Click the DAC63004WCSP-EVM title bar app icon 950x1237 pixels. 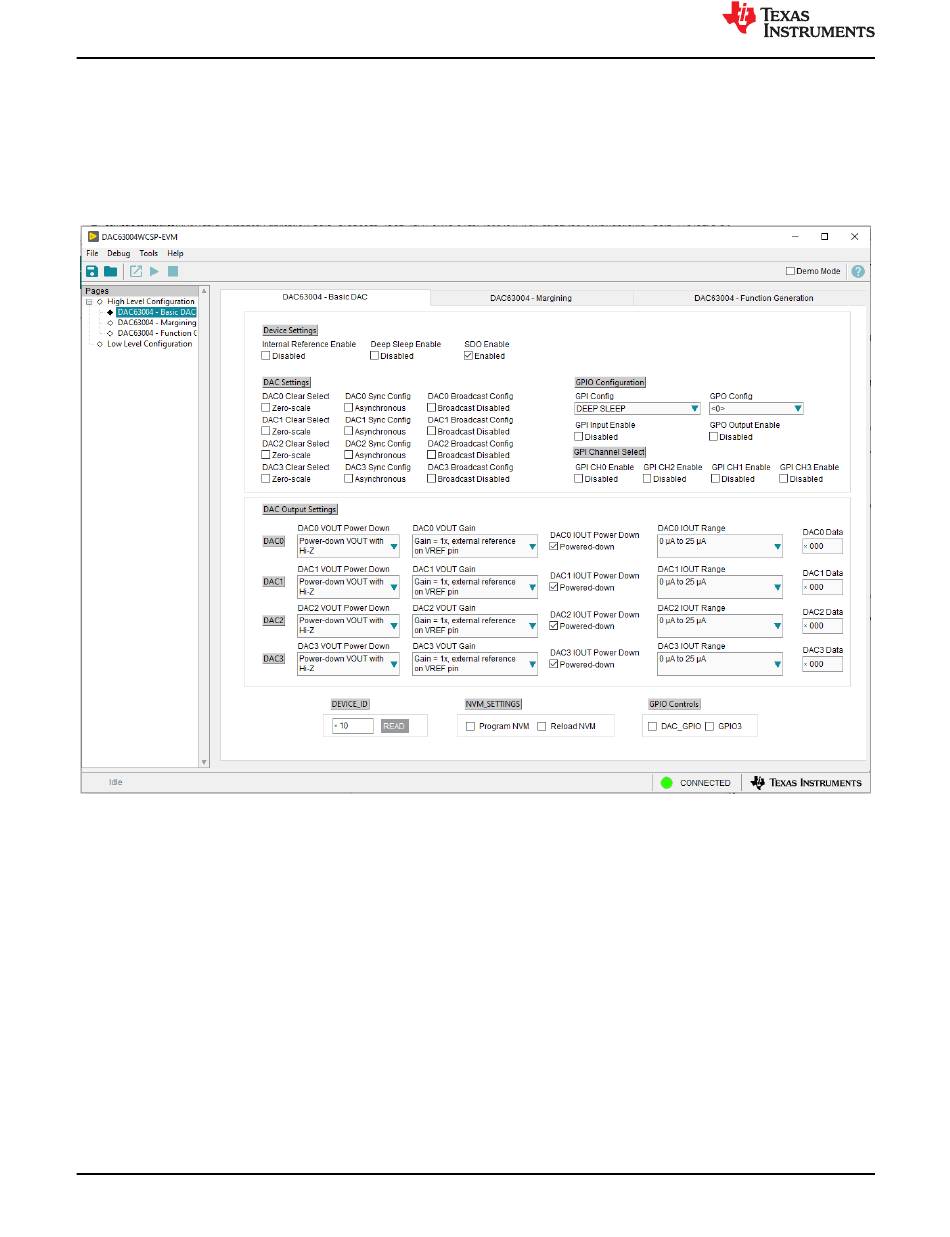tap(93, 237)
